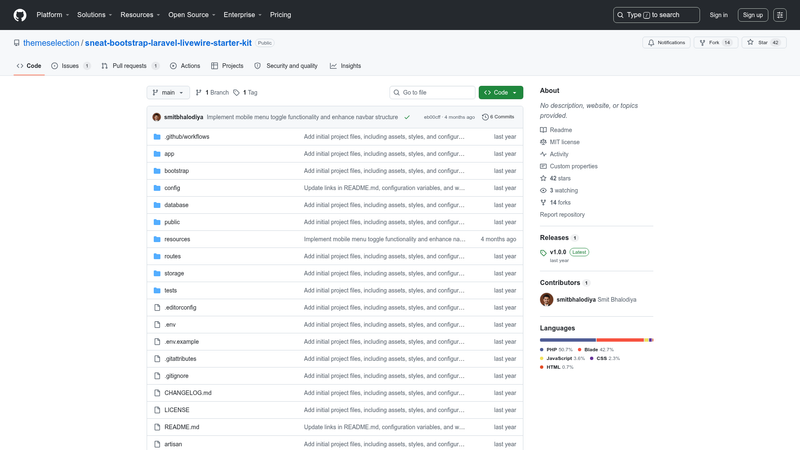Click the .editorconfig file icon
The height and width of the screenshot is (450, 800).
[x=157, y=308]
